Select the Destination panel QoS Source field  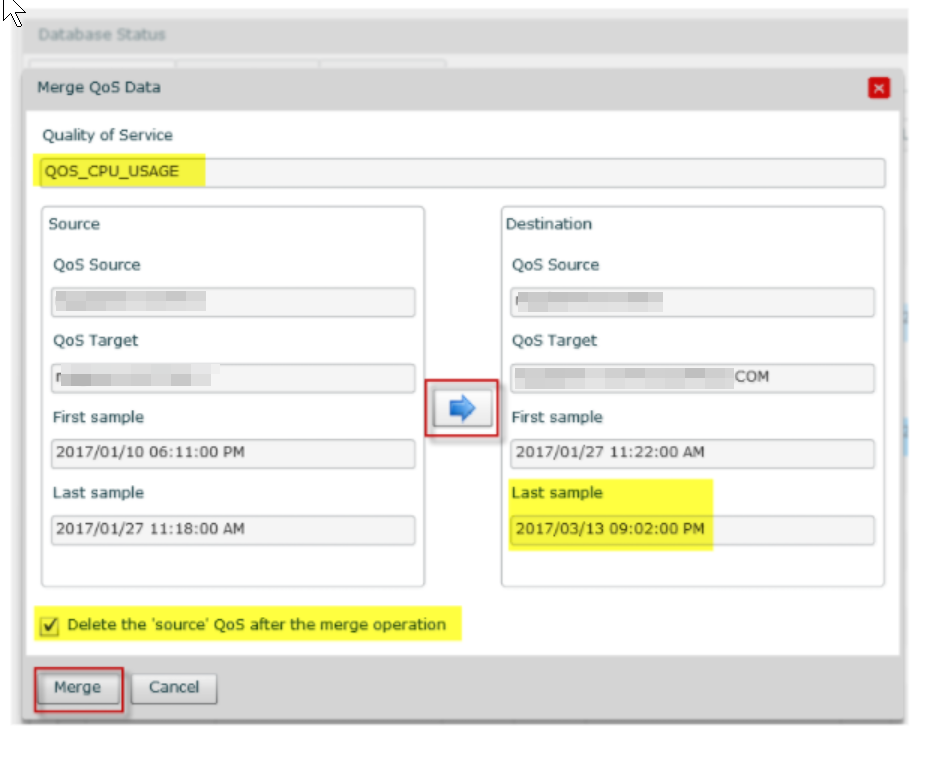[692, 302]
